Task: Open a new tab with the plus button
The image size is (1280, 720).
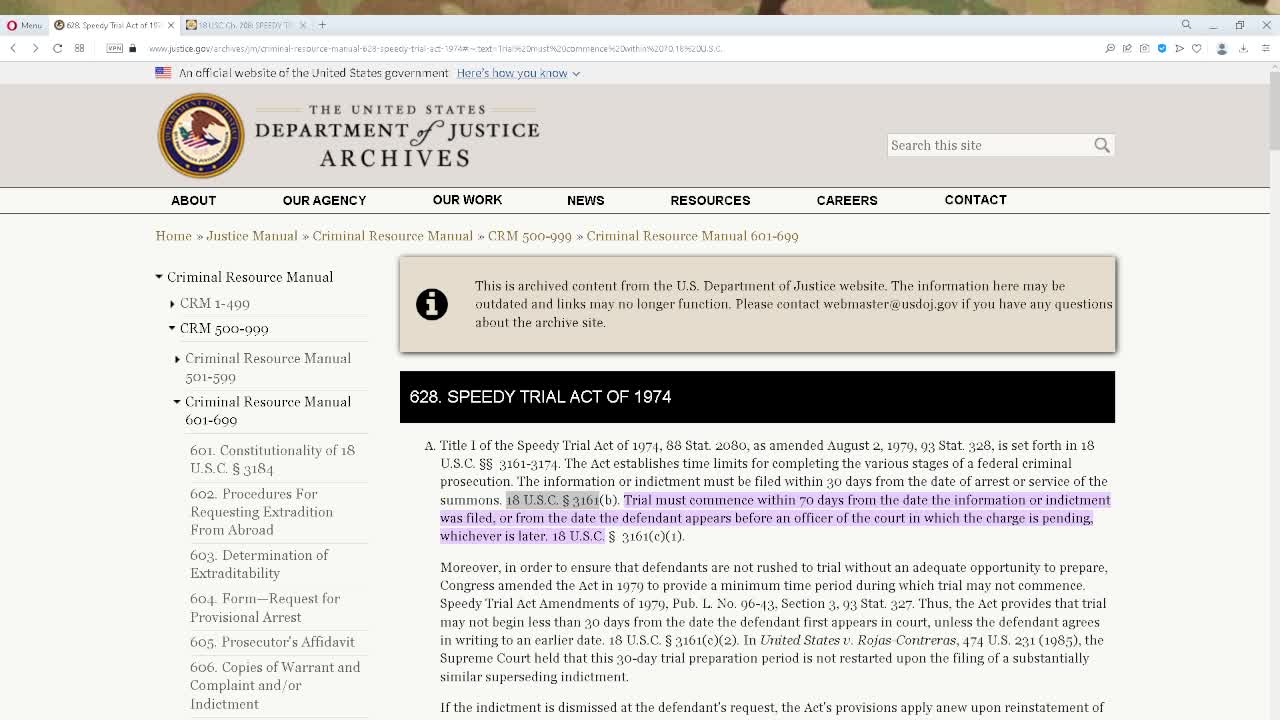Action: pyautogui.click(x=321, y=25)
